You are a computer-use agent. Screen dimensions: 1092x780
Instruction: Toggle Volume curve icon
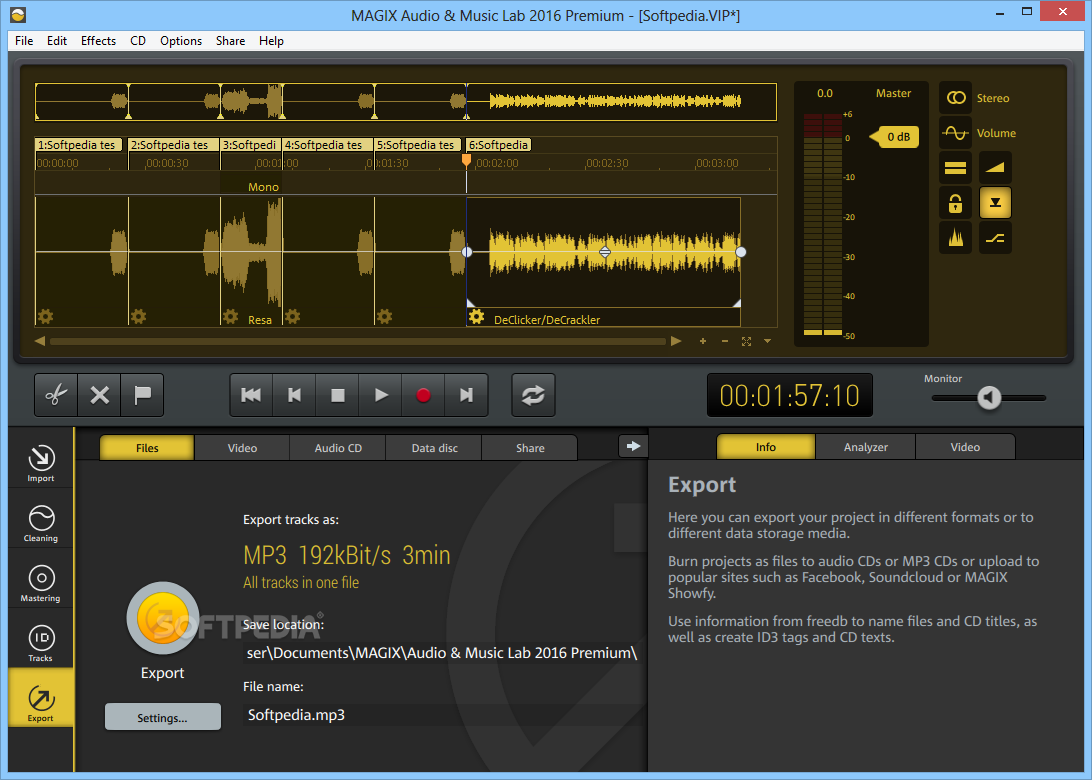(x=956, y=133)
